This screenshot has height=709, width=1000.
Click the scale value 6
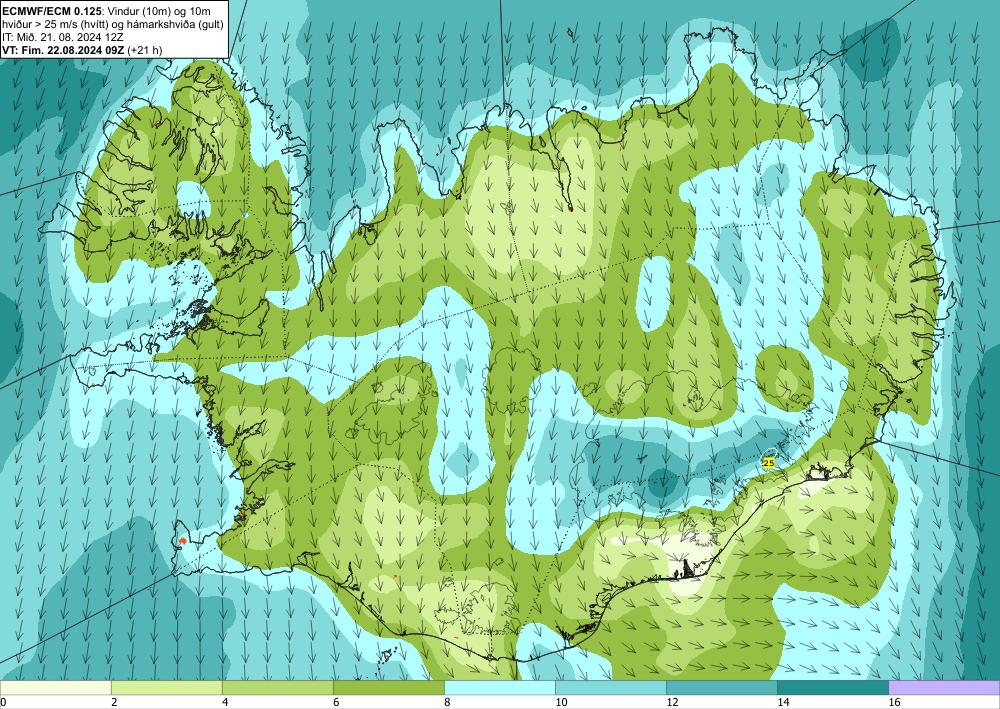(335, 702)
